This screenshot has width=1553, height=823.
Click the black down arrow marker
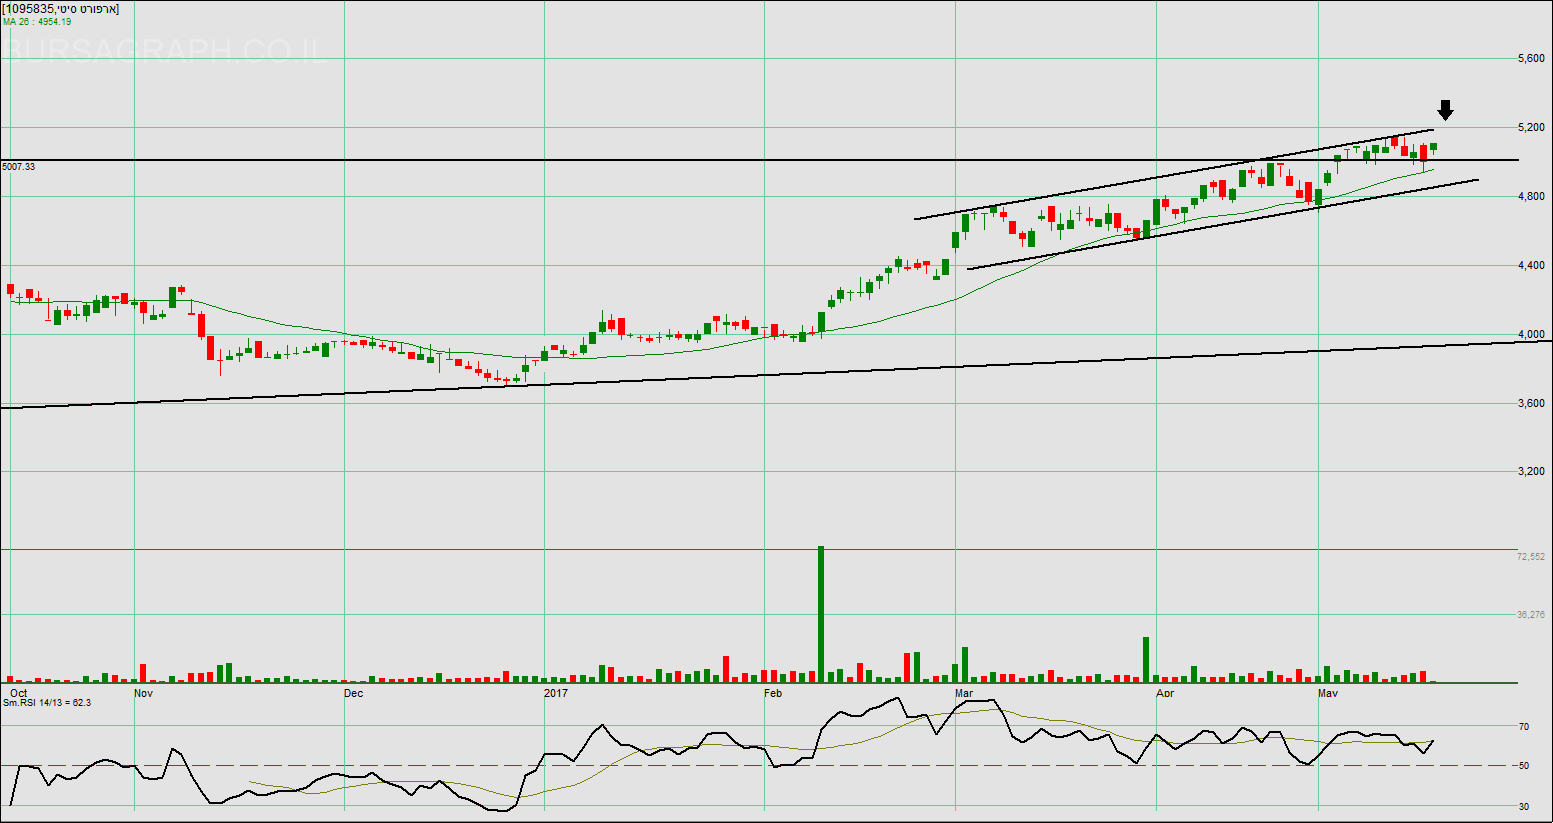(x=1445, y=110)
